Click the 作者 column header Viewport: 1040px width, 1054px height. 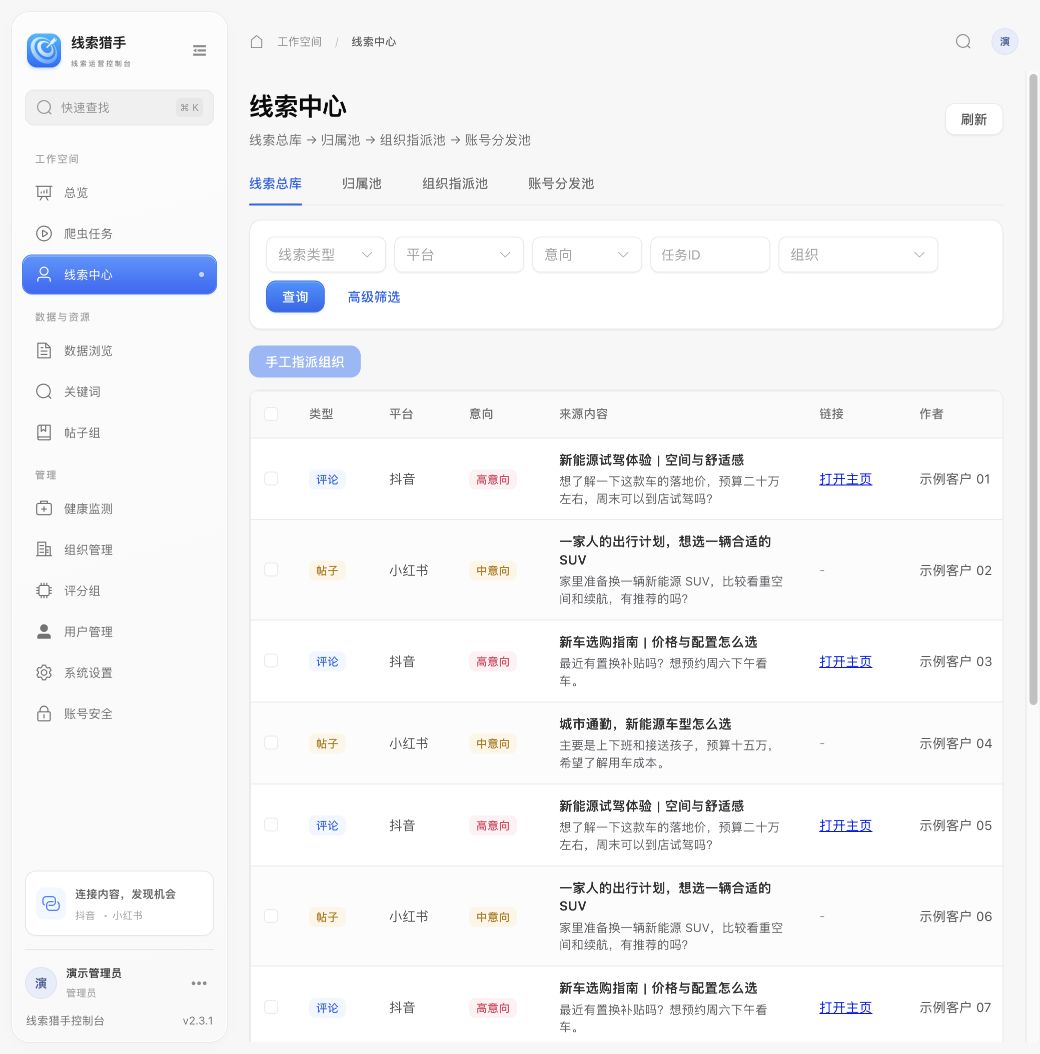(931, 414)
